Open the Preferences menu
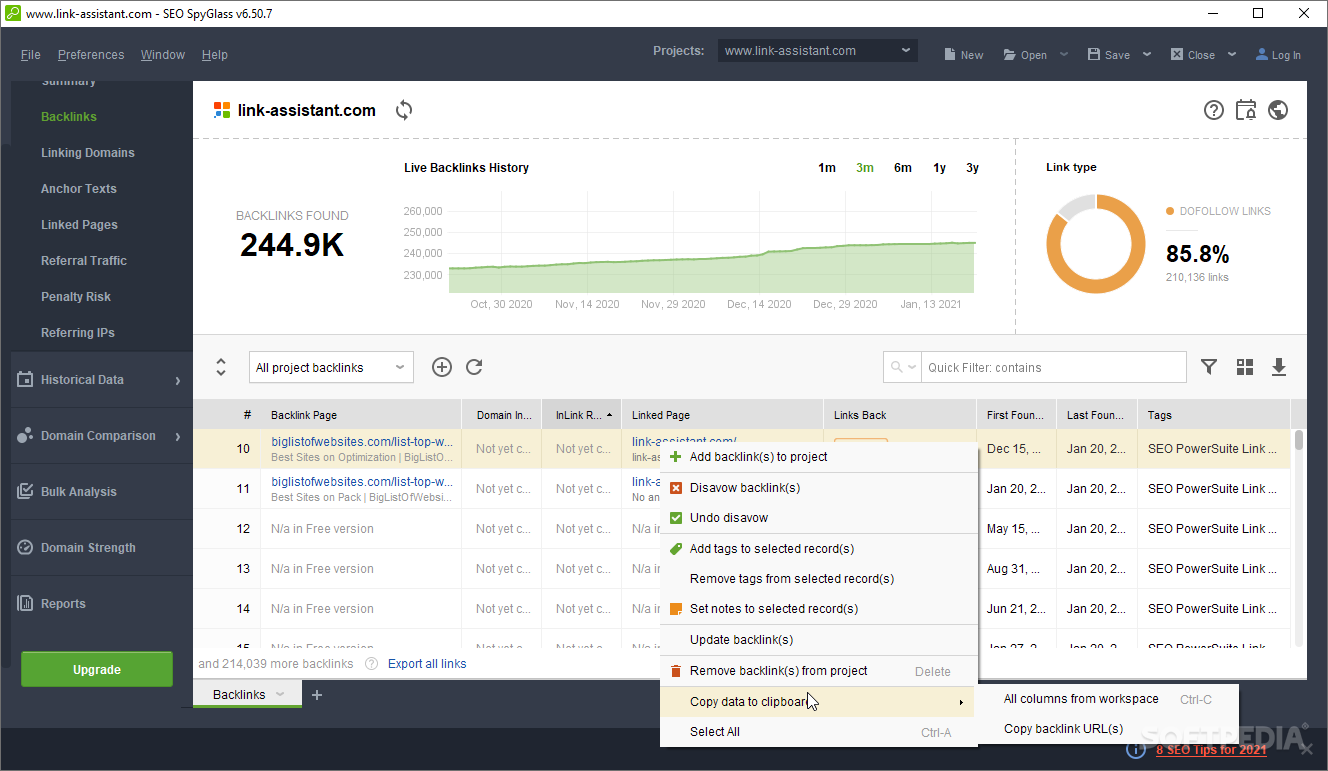 tap(91, 55)
